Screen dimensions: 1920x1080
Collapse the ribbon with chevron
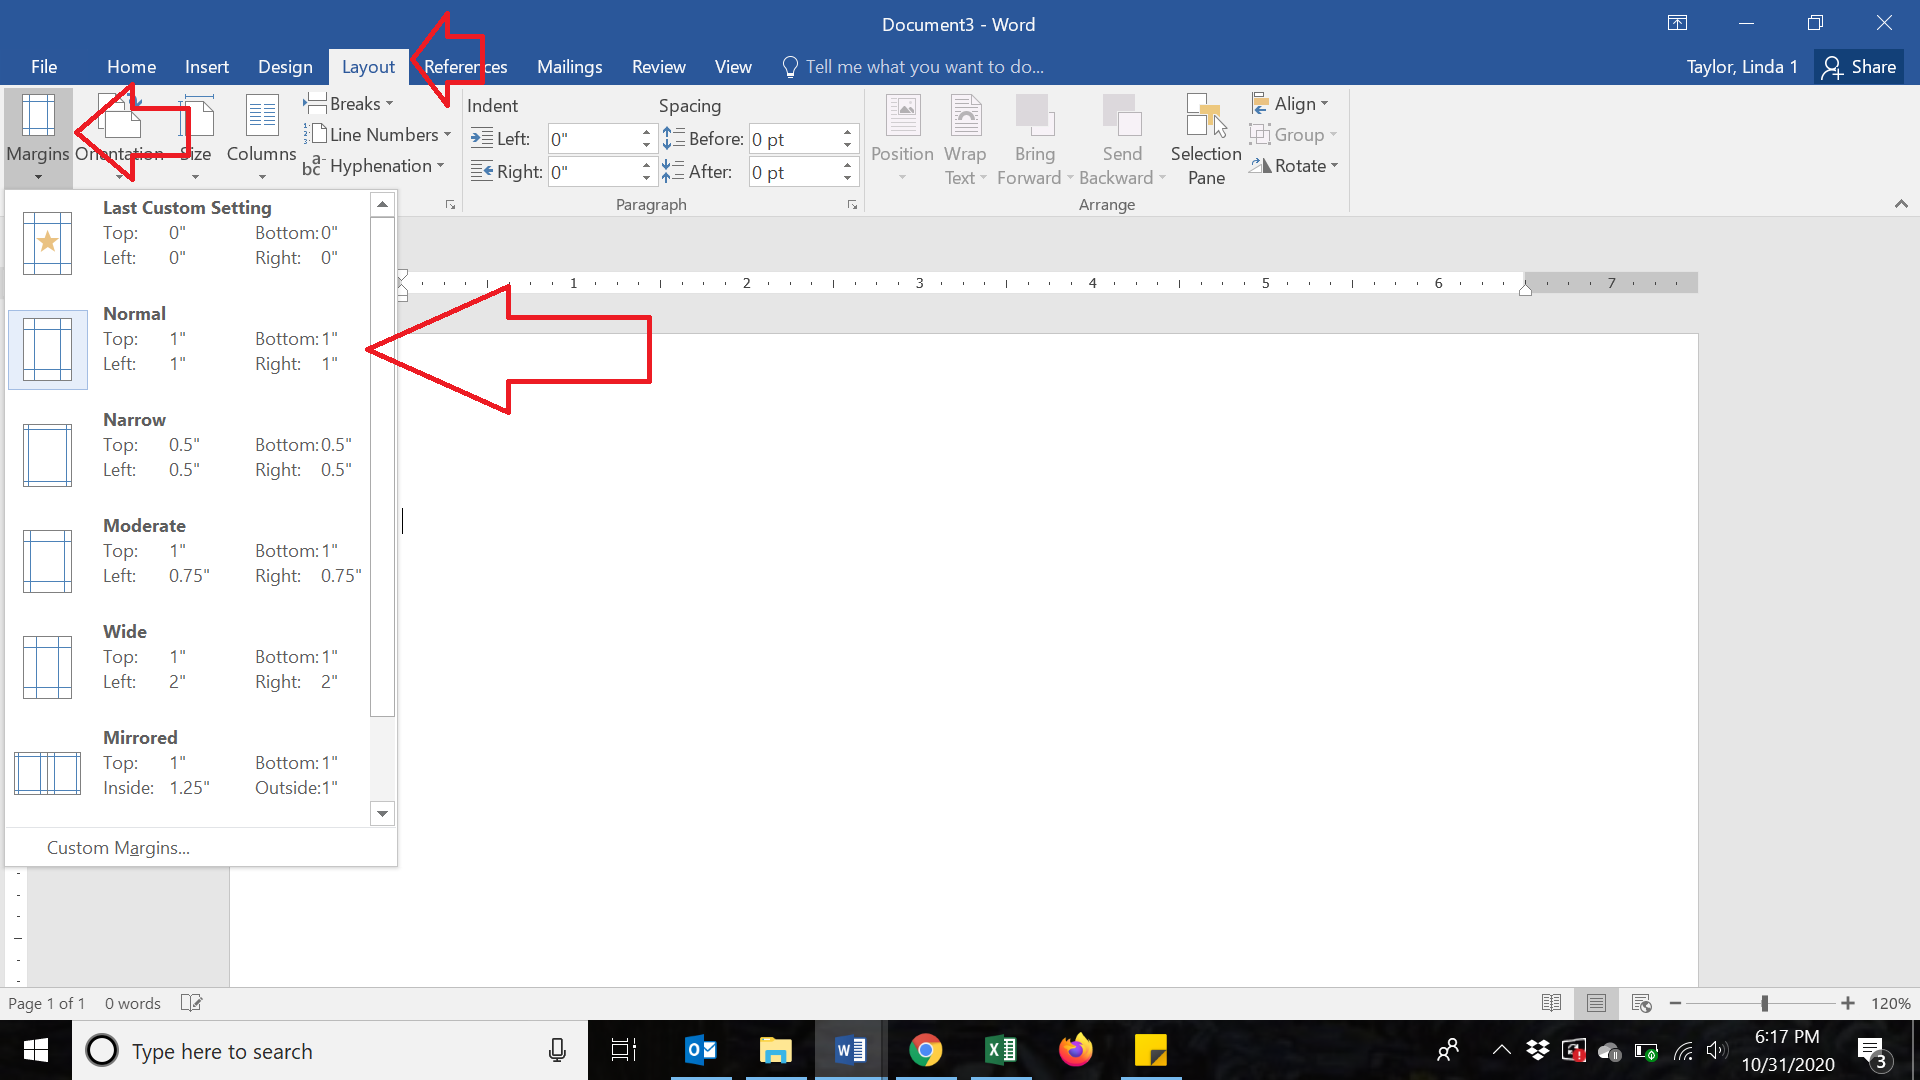1901,204
